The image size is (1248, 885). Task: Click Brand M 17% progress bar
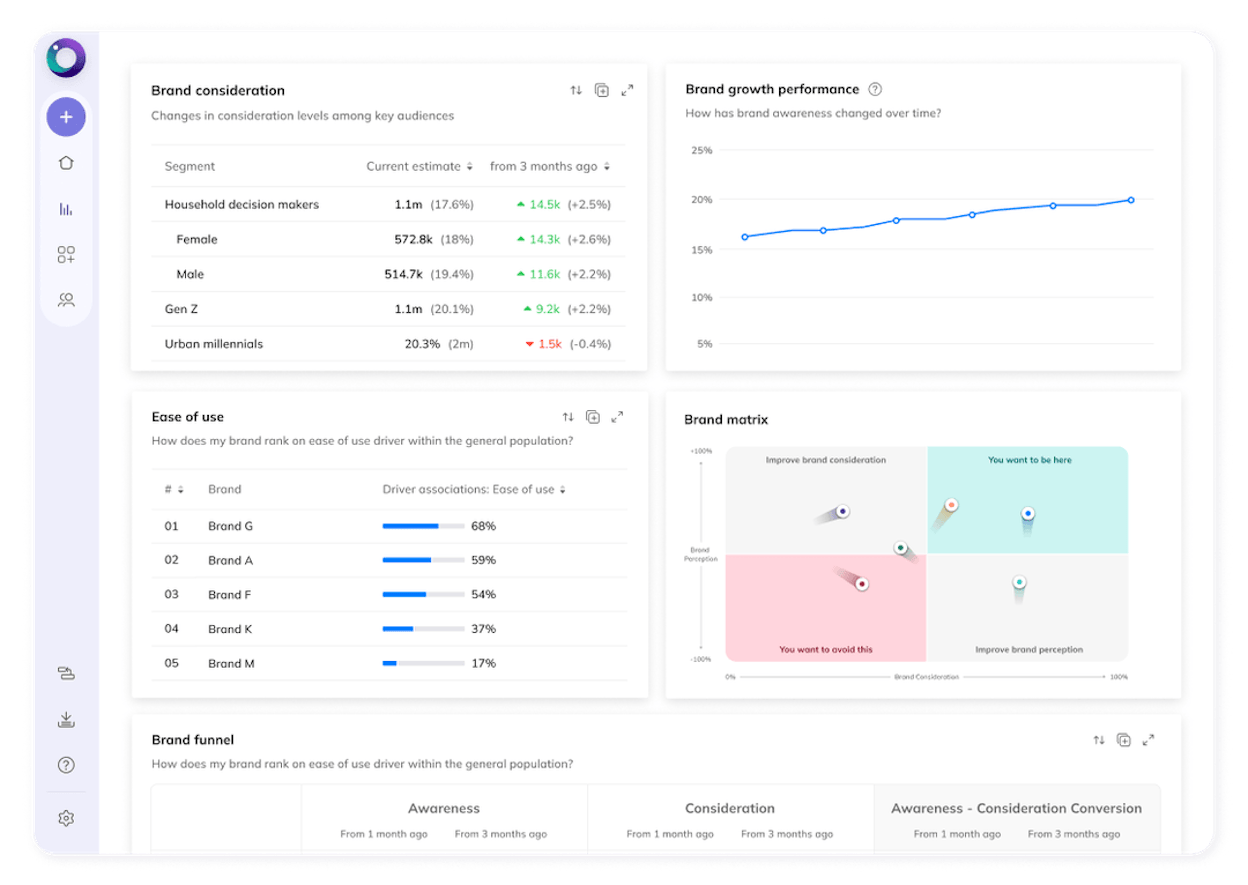pos(423,663)
